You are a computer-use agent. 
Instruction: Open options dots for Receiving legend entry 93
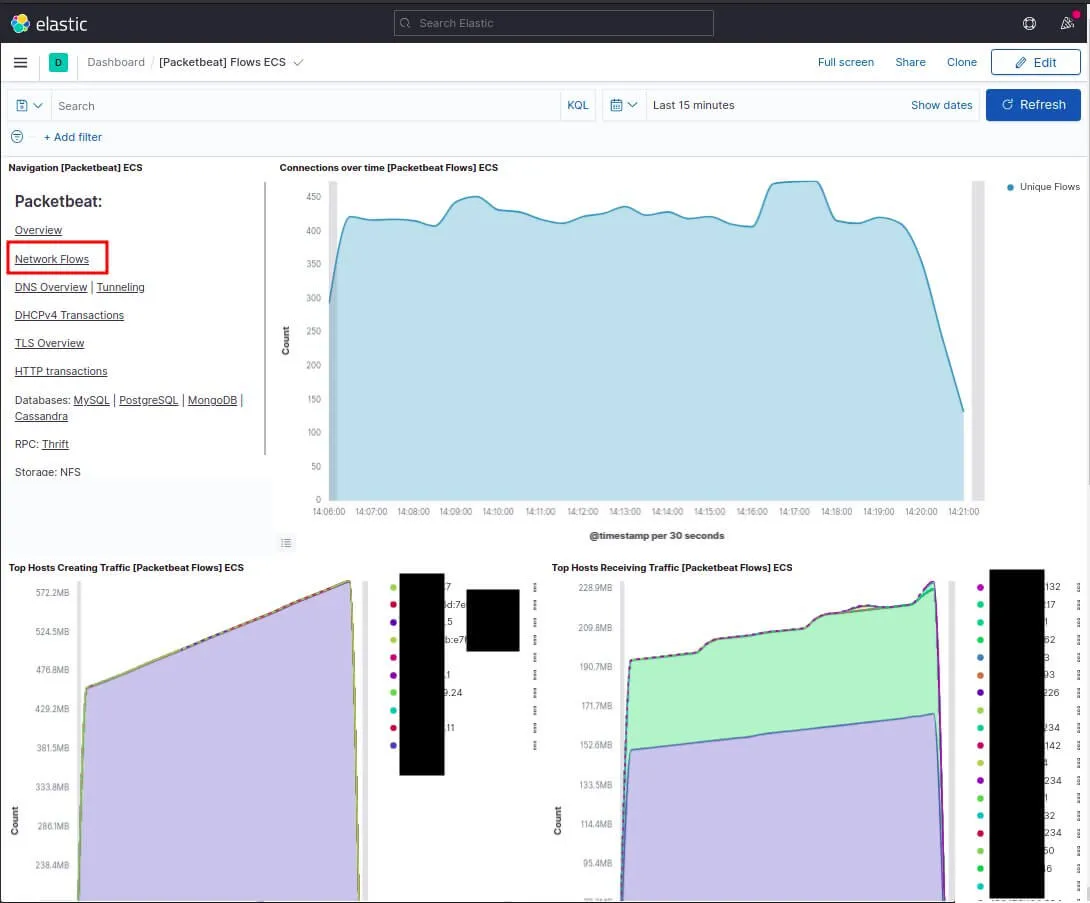[x=1078, y=675]
